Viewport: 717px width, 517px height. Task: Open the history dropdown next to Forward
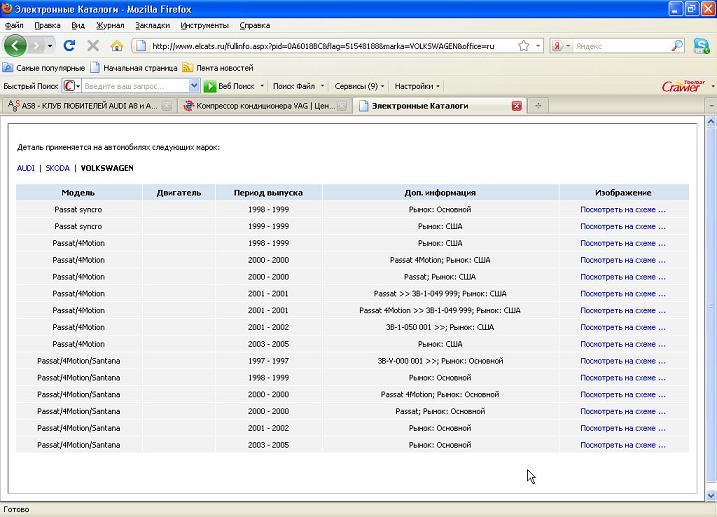click(50, 46)
